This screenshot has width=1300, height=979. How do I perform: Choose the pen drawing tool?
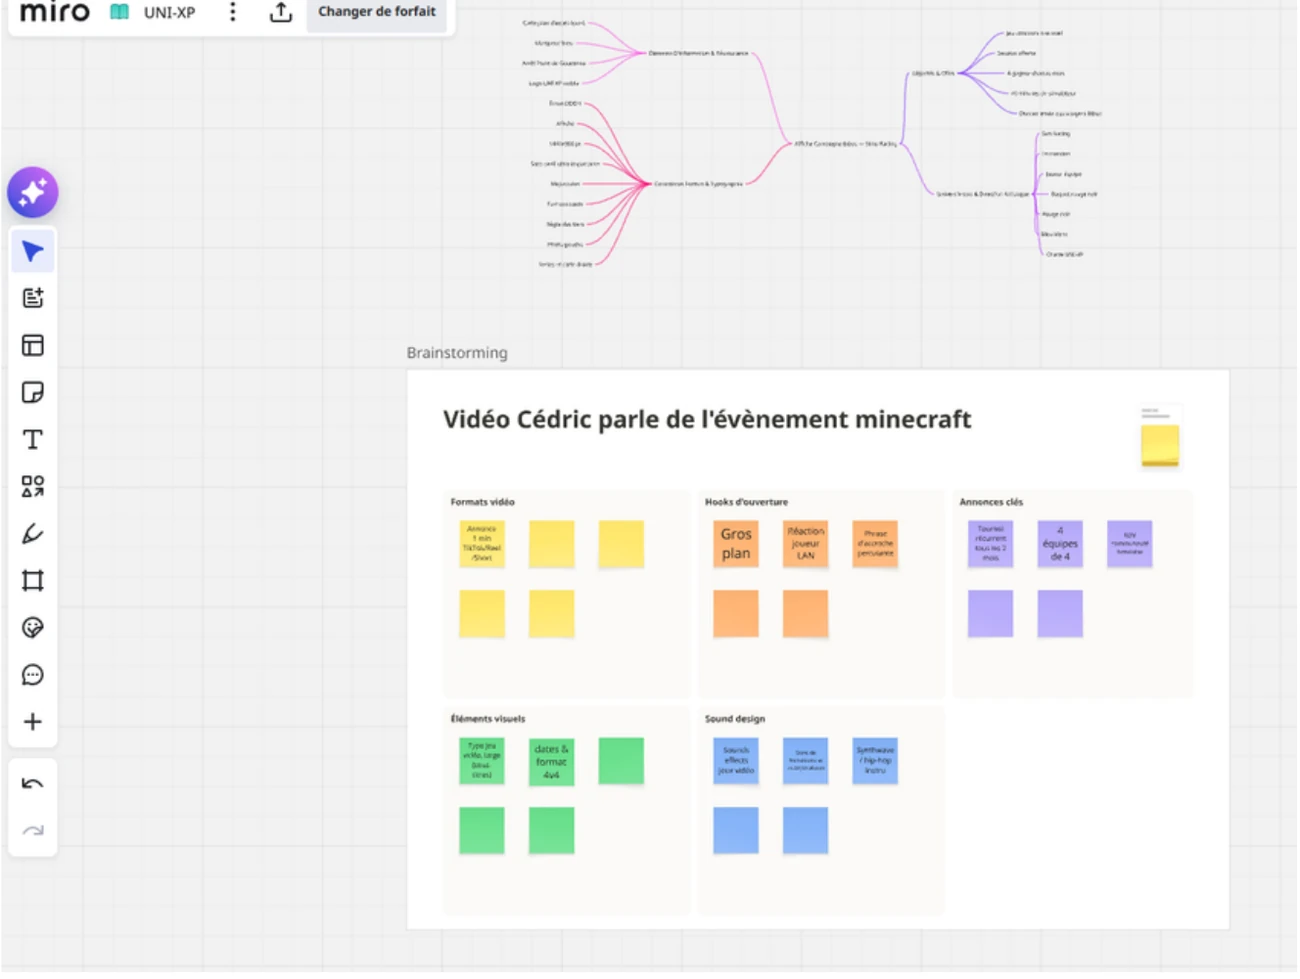[33, 533]
